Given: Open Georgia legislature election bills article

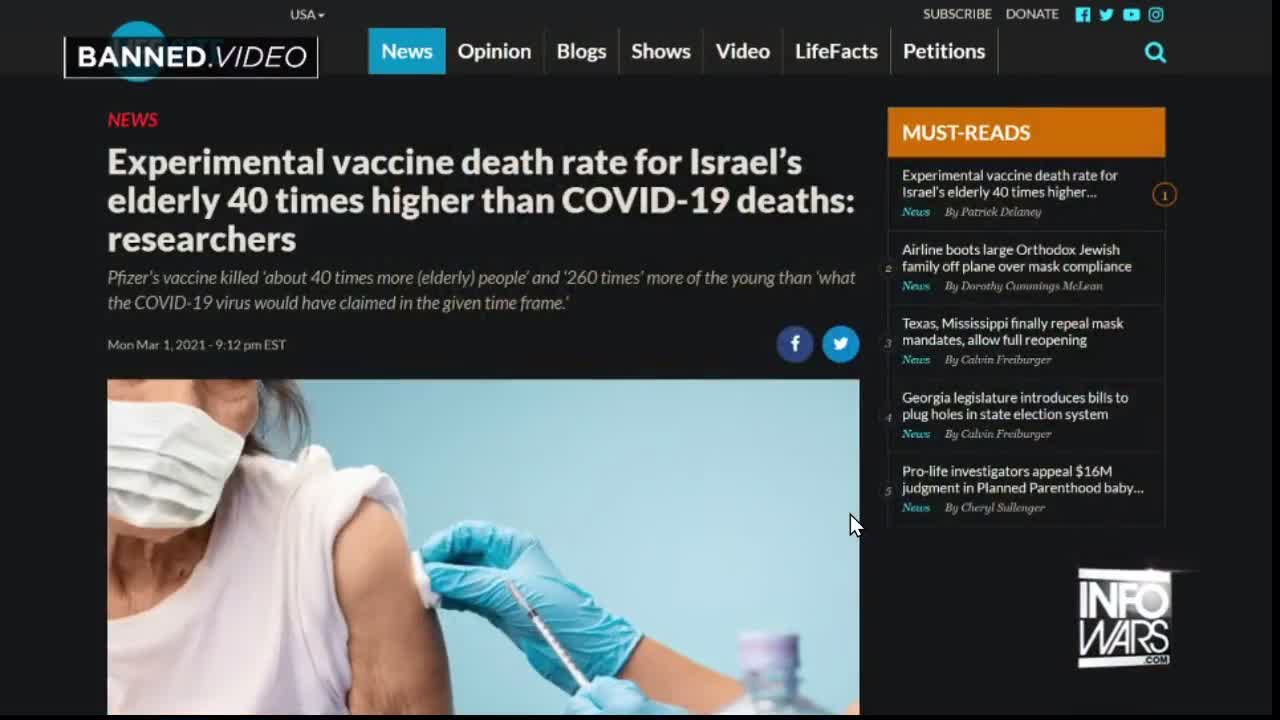Looking at the screenshot, I should click(1015, 406).
